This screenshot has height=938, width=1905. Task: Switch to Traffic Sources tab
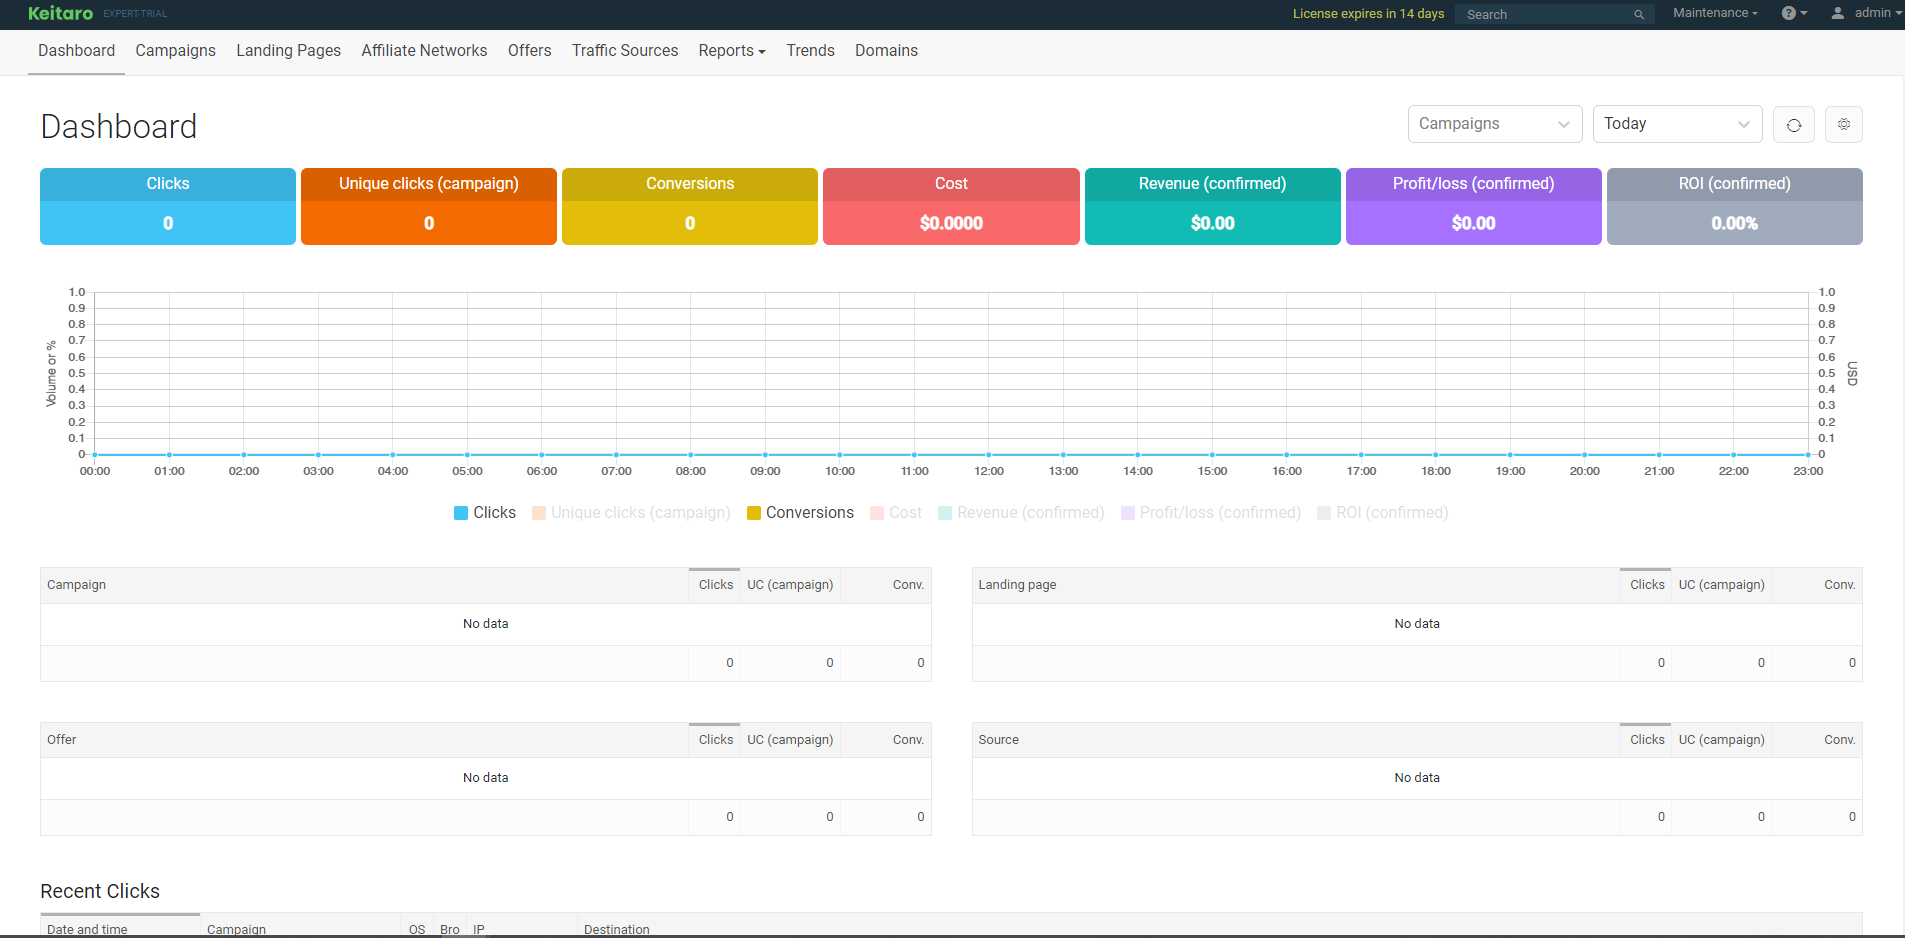click(x=624, y=51)
